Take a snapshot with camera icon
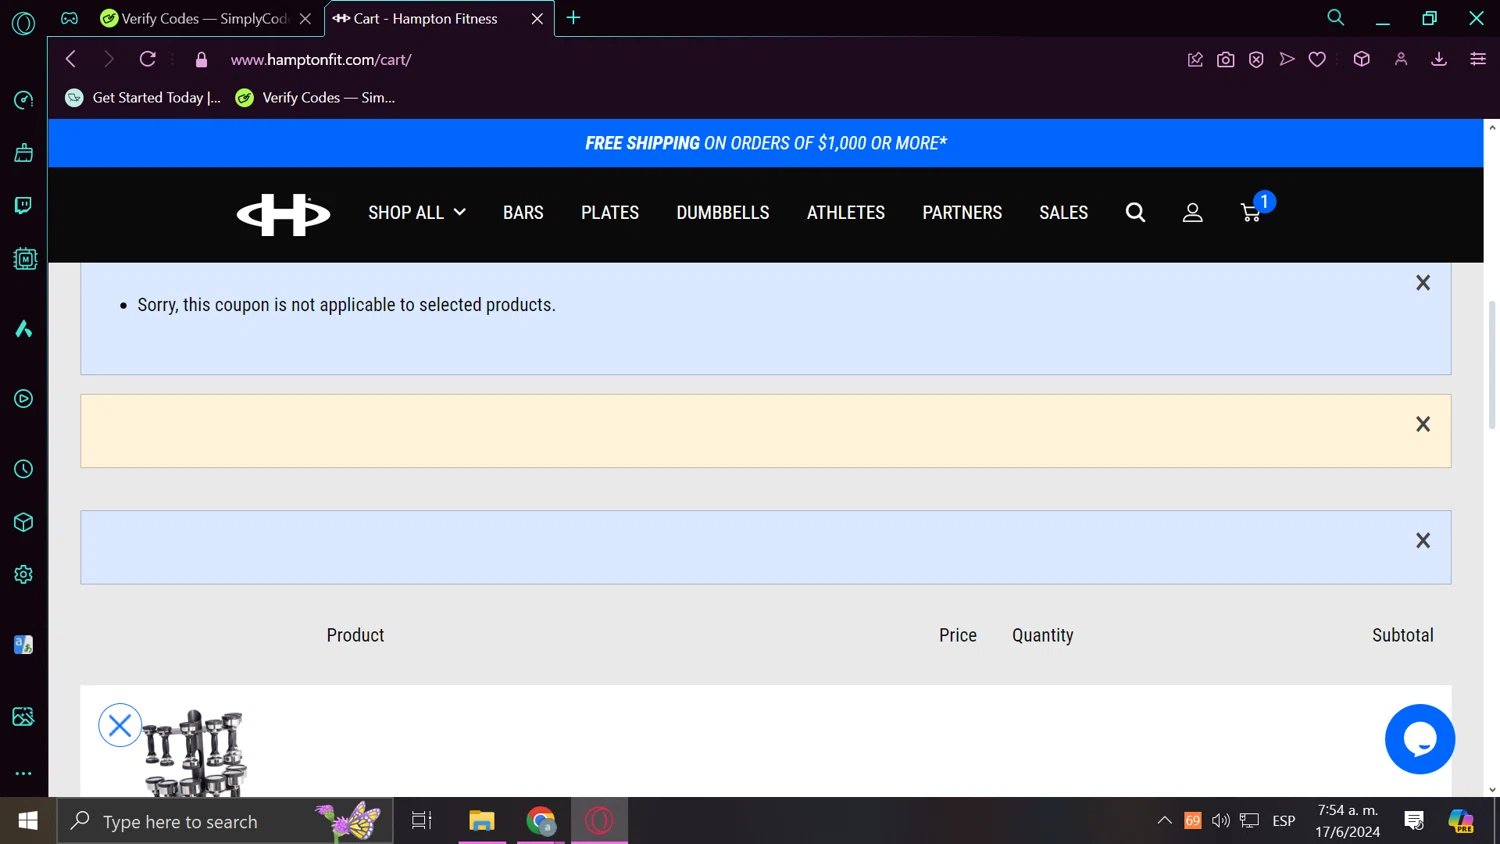Viewport: 1500px width, 844px height. click(x=1225, y=60)
